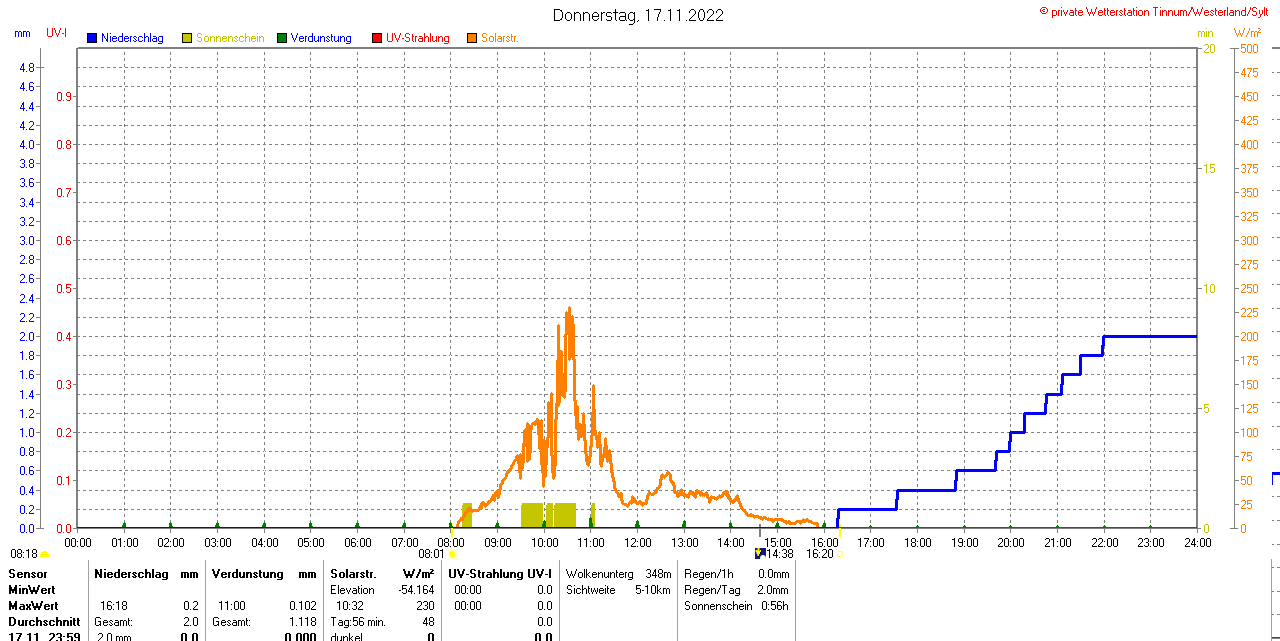Open the private Wetterstation Tinnum/Westerland/Sylt credit
Screen dimensions: 1280x641
tap(1158, 11)
